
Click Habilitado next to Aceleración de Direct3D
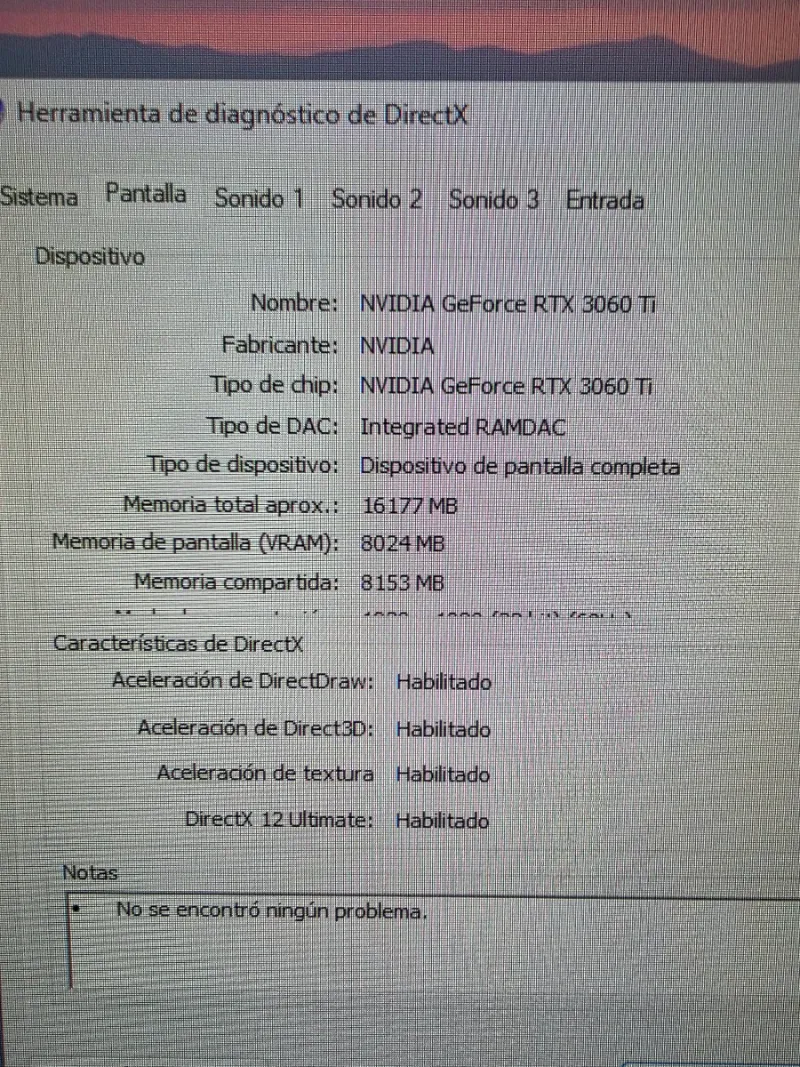coord(444,729)
